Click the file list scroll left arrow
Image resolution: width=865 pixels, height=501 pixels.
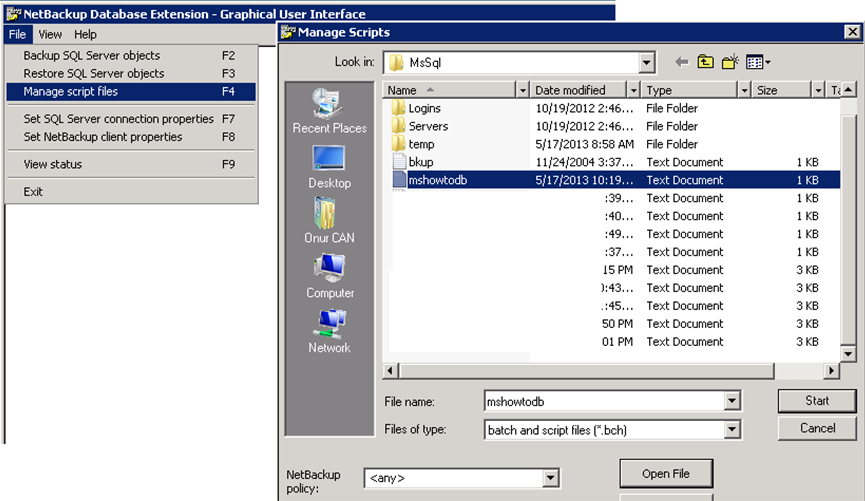(x=390, y=371)
